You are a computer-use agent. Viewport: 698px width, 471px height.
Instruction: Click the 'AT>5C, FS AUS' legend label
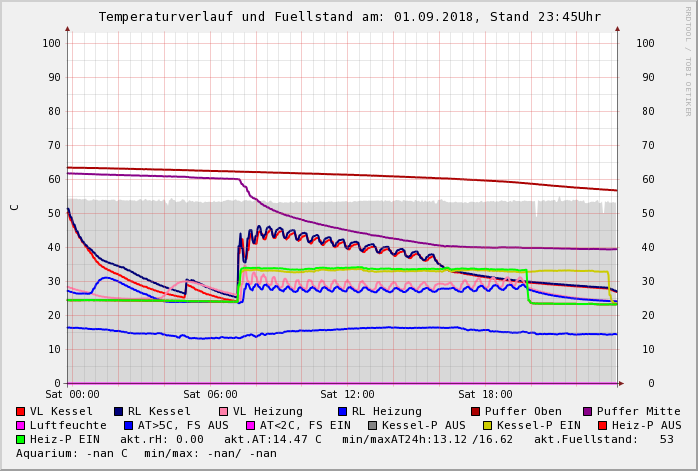click(x=183, y=425)
